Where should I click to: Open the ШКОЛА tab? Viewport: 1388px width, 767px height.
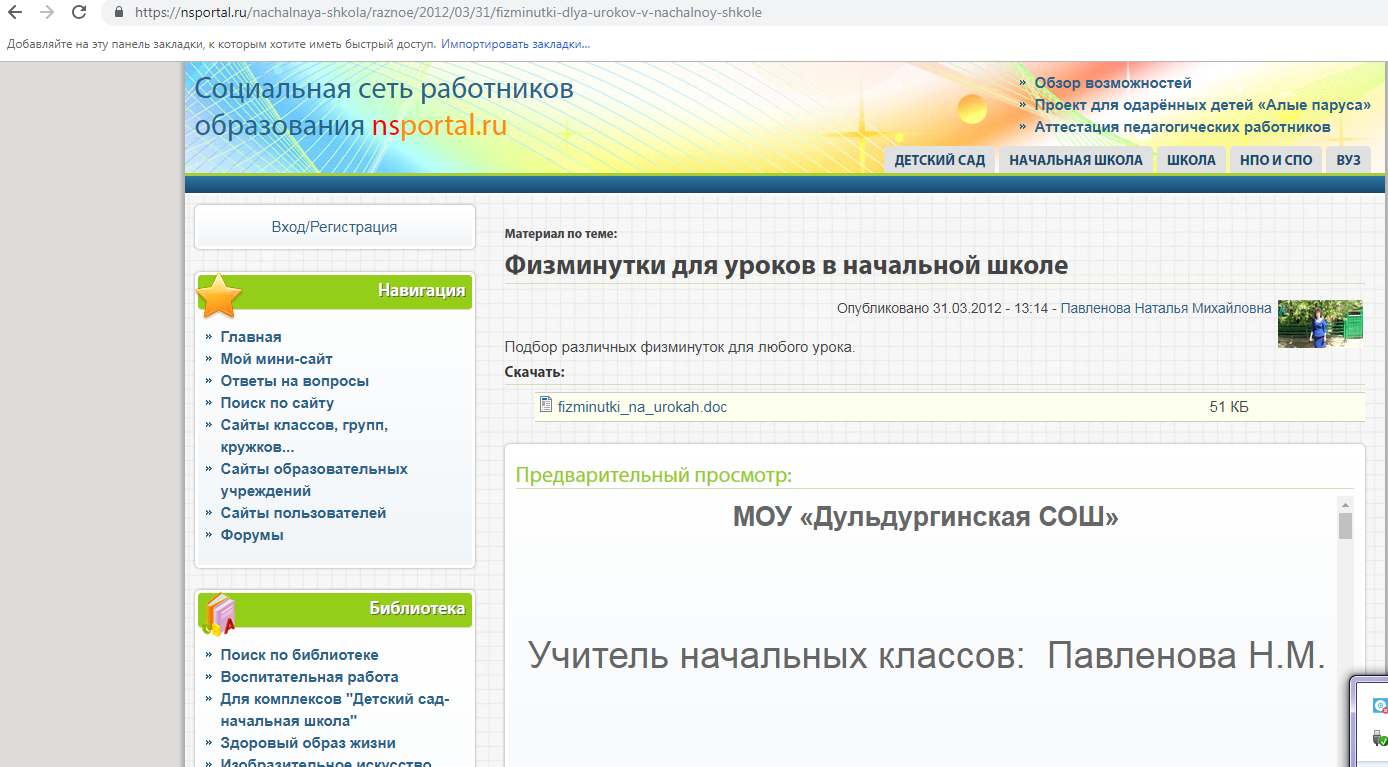click(x=1191, y=160)
